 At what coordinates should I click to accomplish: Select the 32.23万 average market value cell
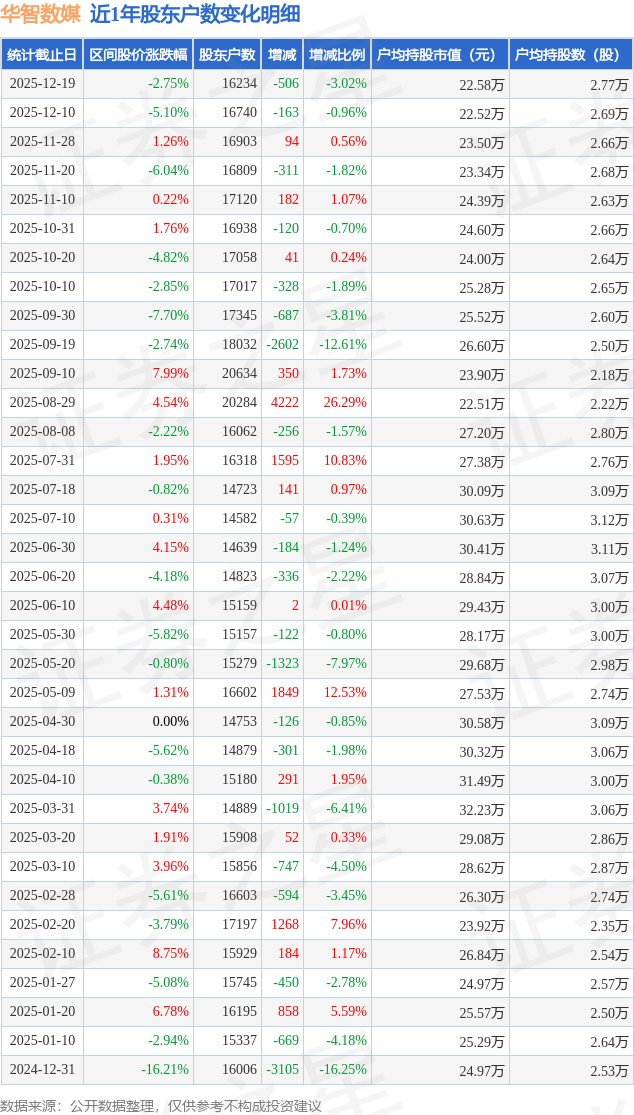(x=481, y=809)
